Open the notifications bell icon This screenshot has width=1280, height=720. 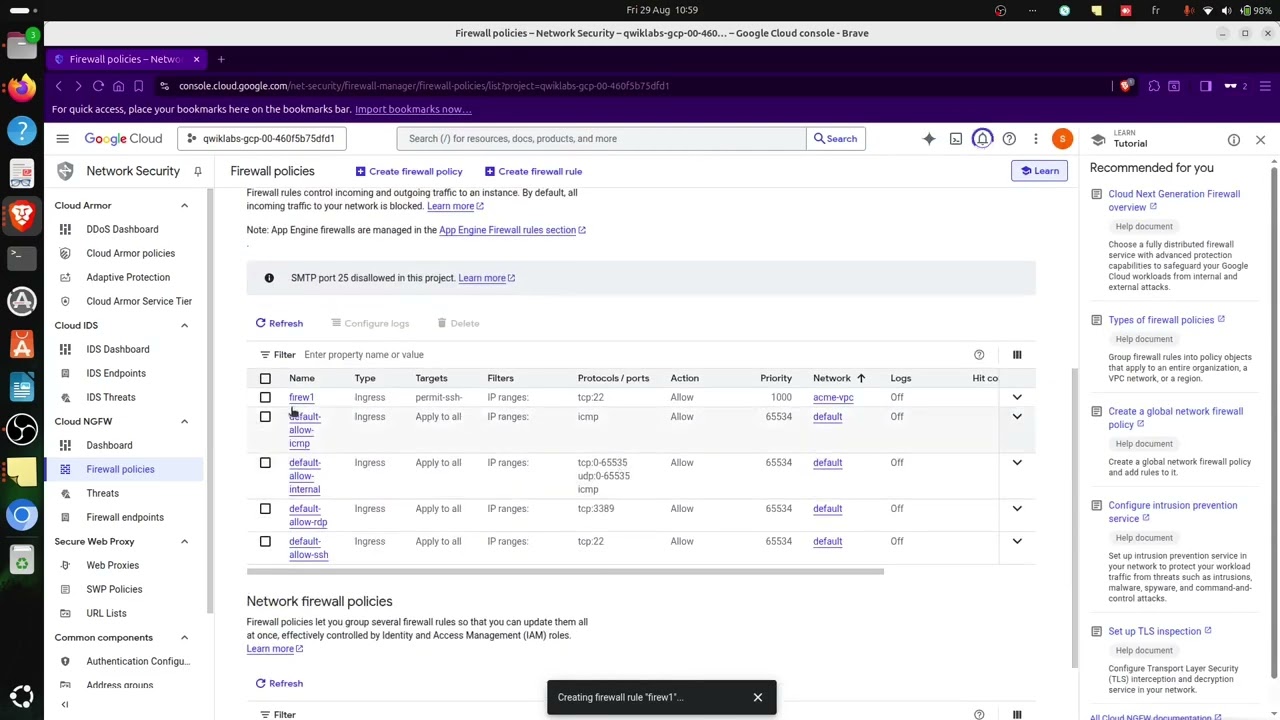pyautogui.click(x=983, y=139)
